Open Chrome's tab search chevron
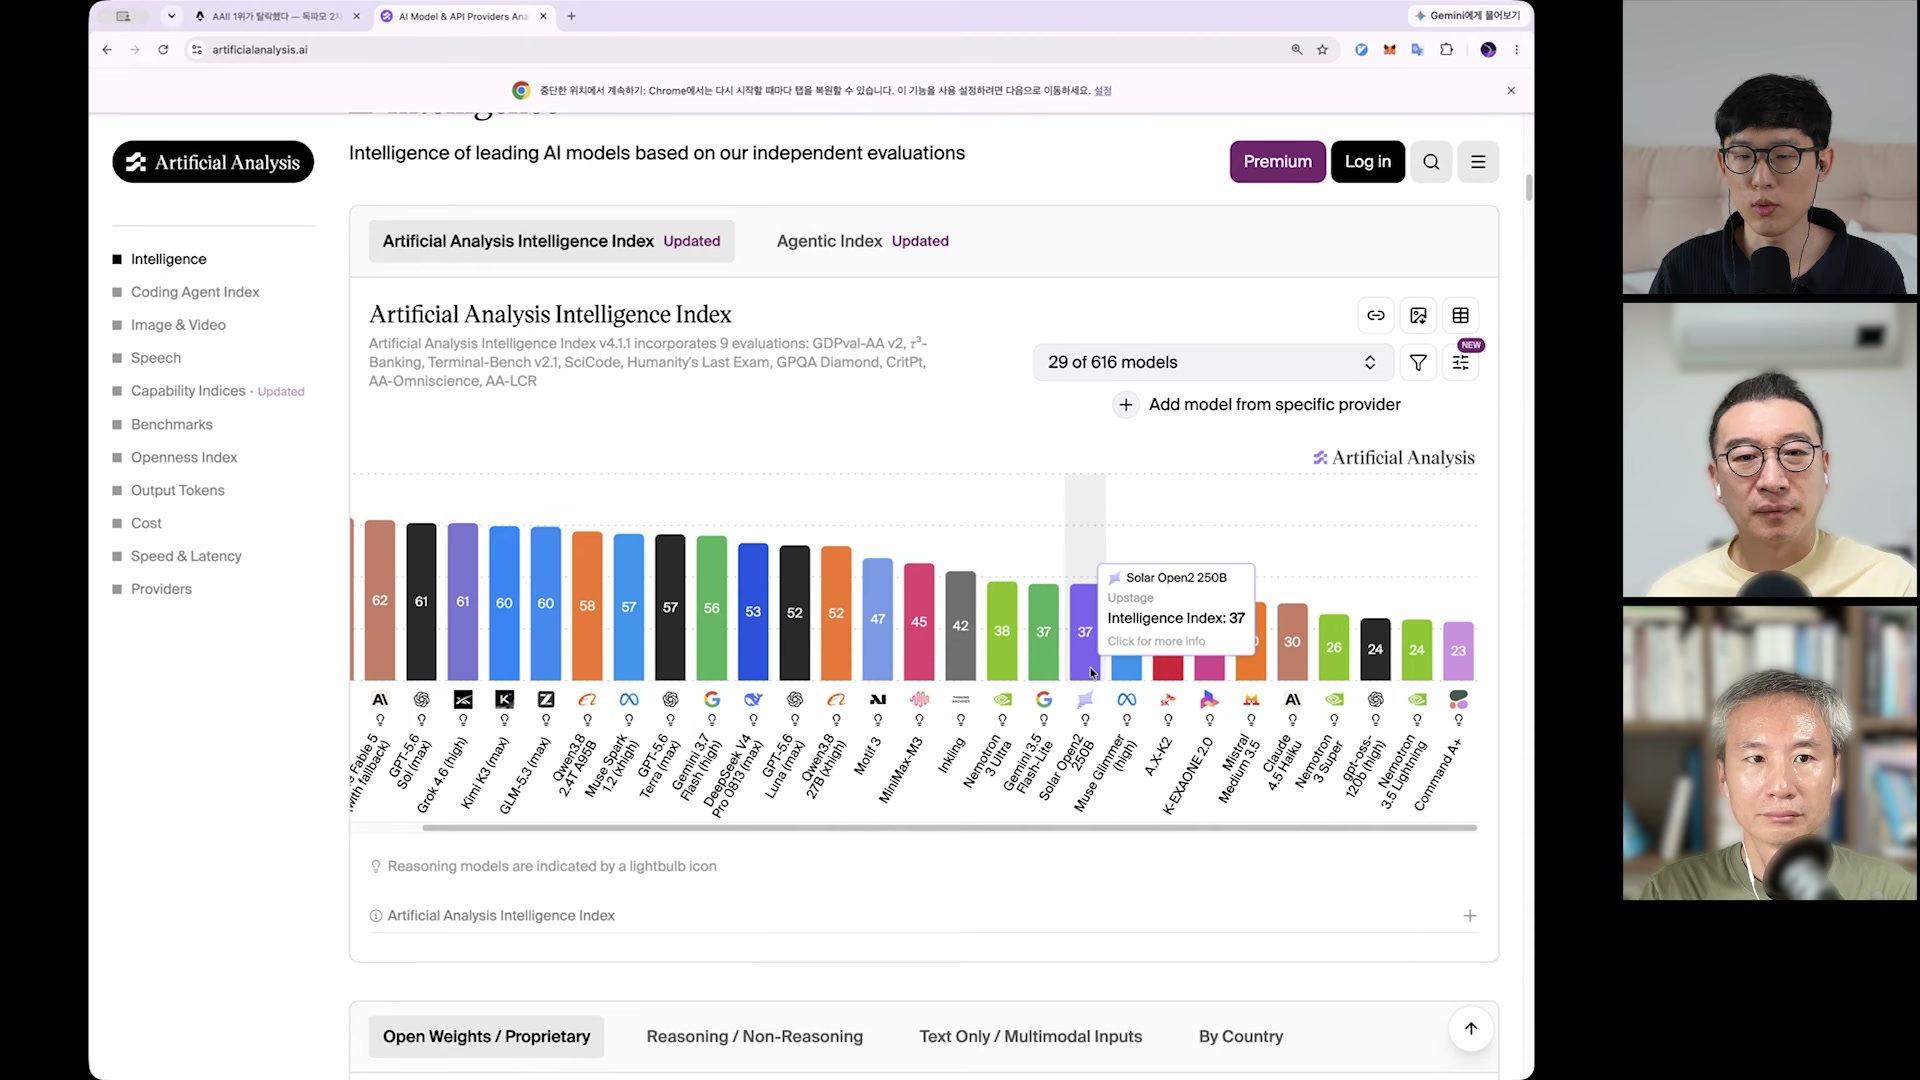The image size is (1920, 1080). (172, 16)
